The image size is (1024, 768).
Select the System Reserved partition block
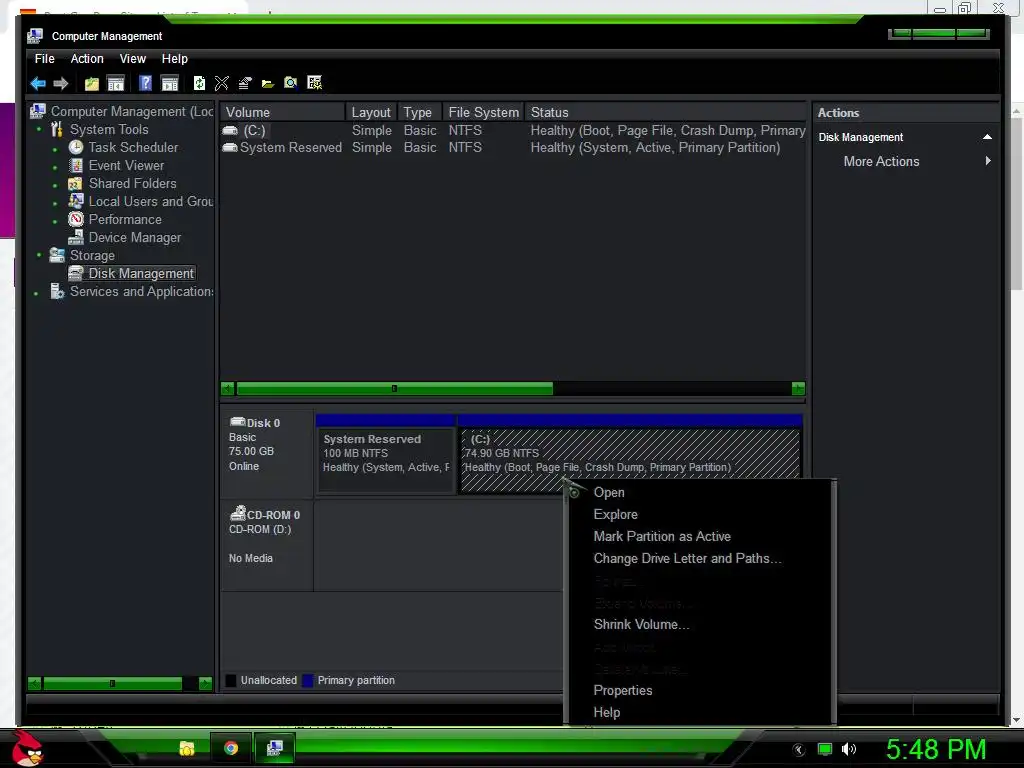(x=385, y=454)
